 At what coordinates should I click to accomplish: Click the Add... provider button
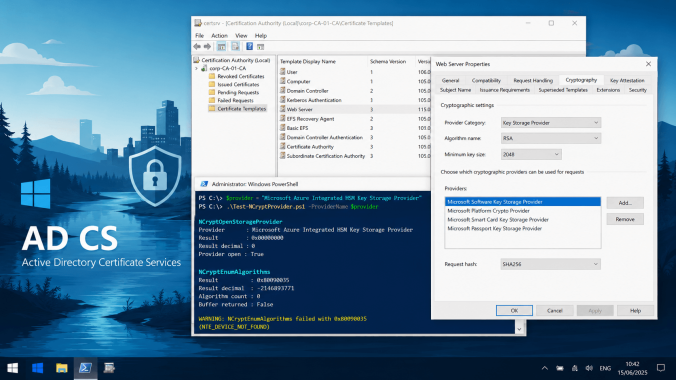(625, 203)
